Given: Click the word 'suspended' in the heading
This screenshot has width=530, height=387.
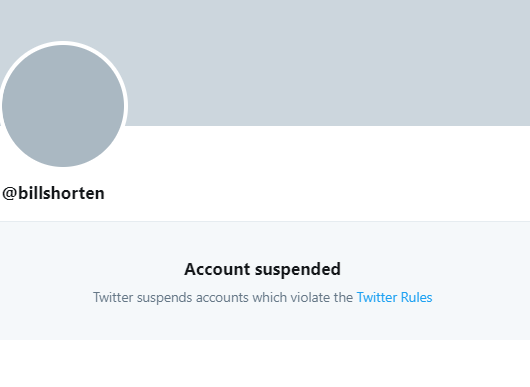Looking at the screenshot, I should tap(298, 270).
